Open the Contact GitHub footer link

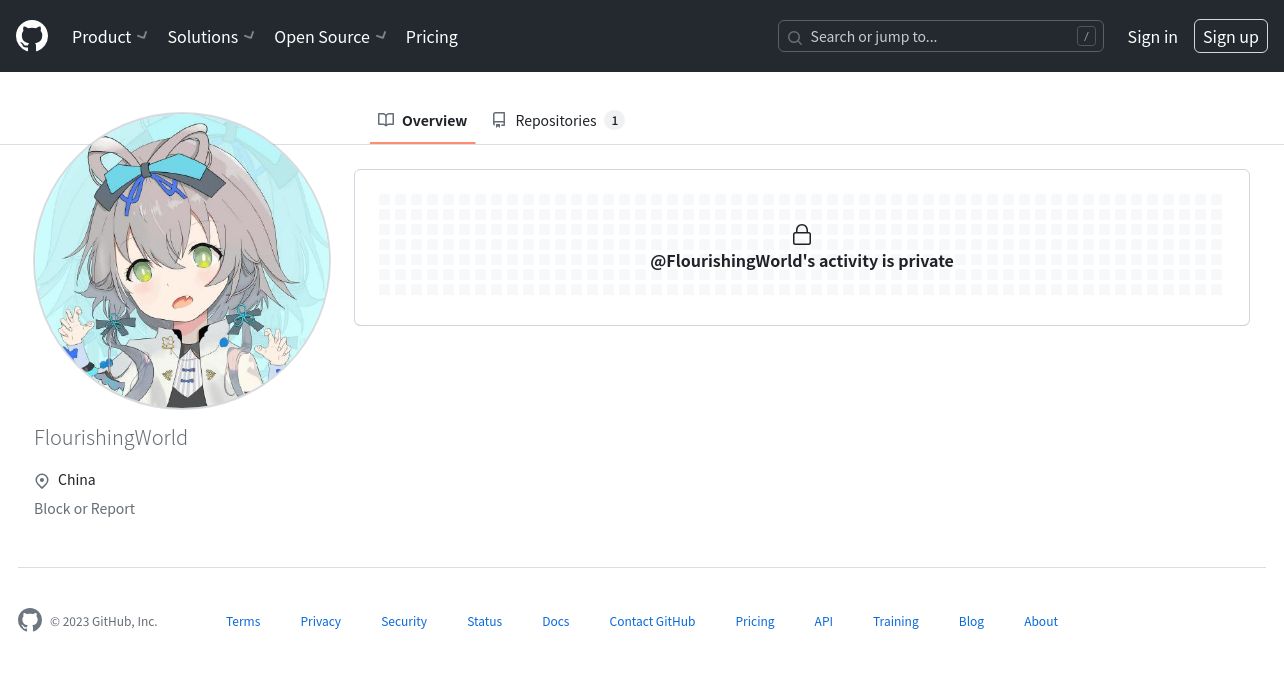(652, 621)
